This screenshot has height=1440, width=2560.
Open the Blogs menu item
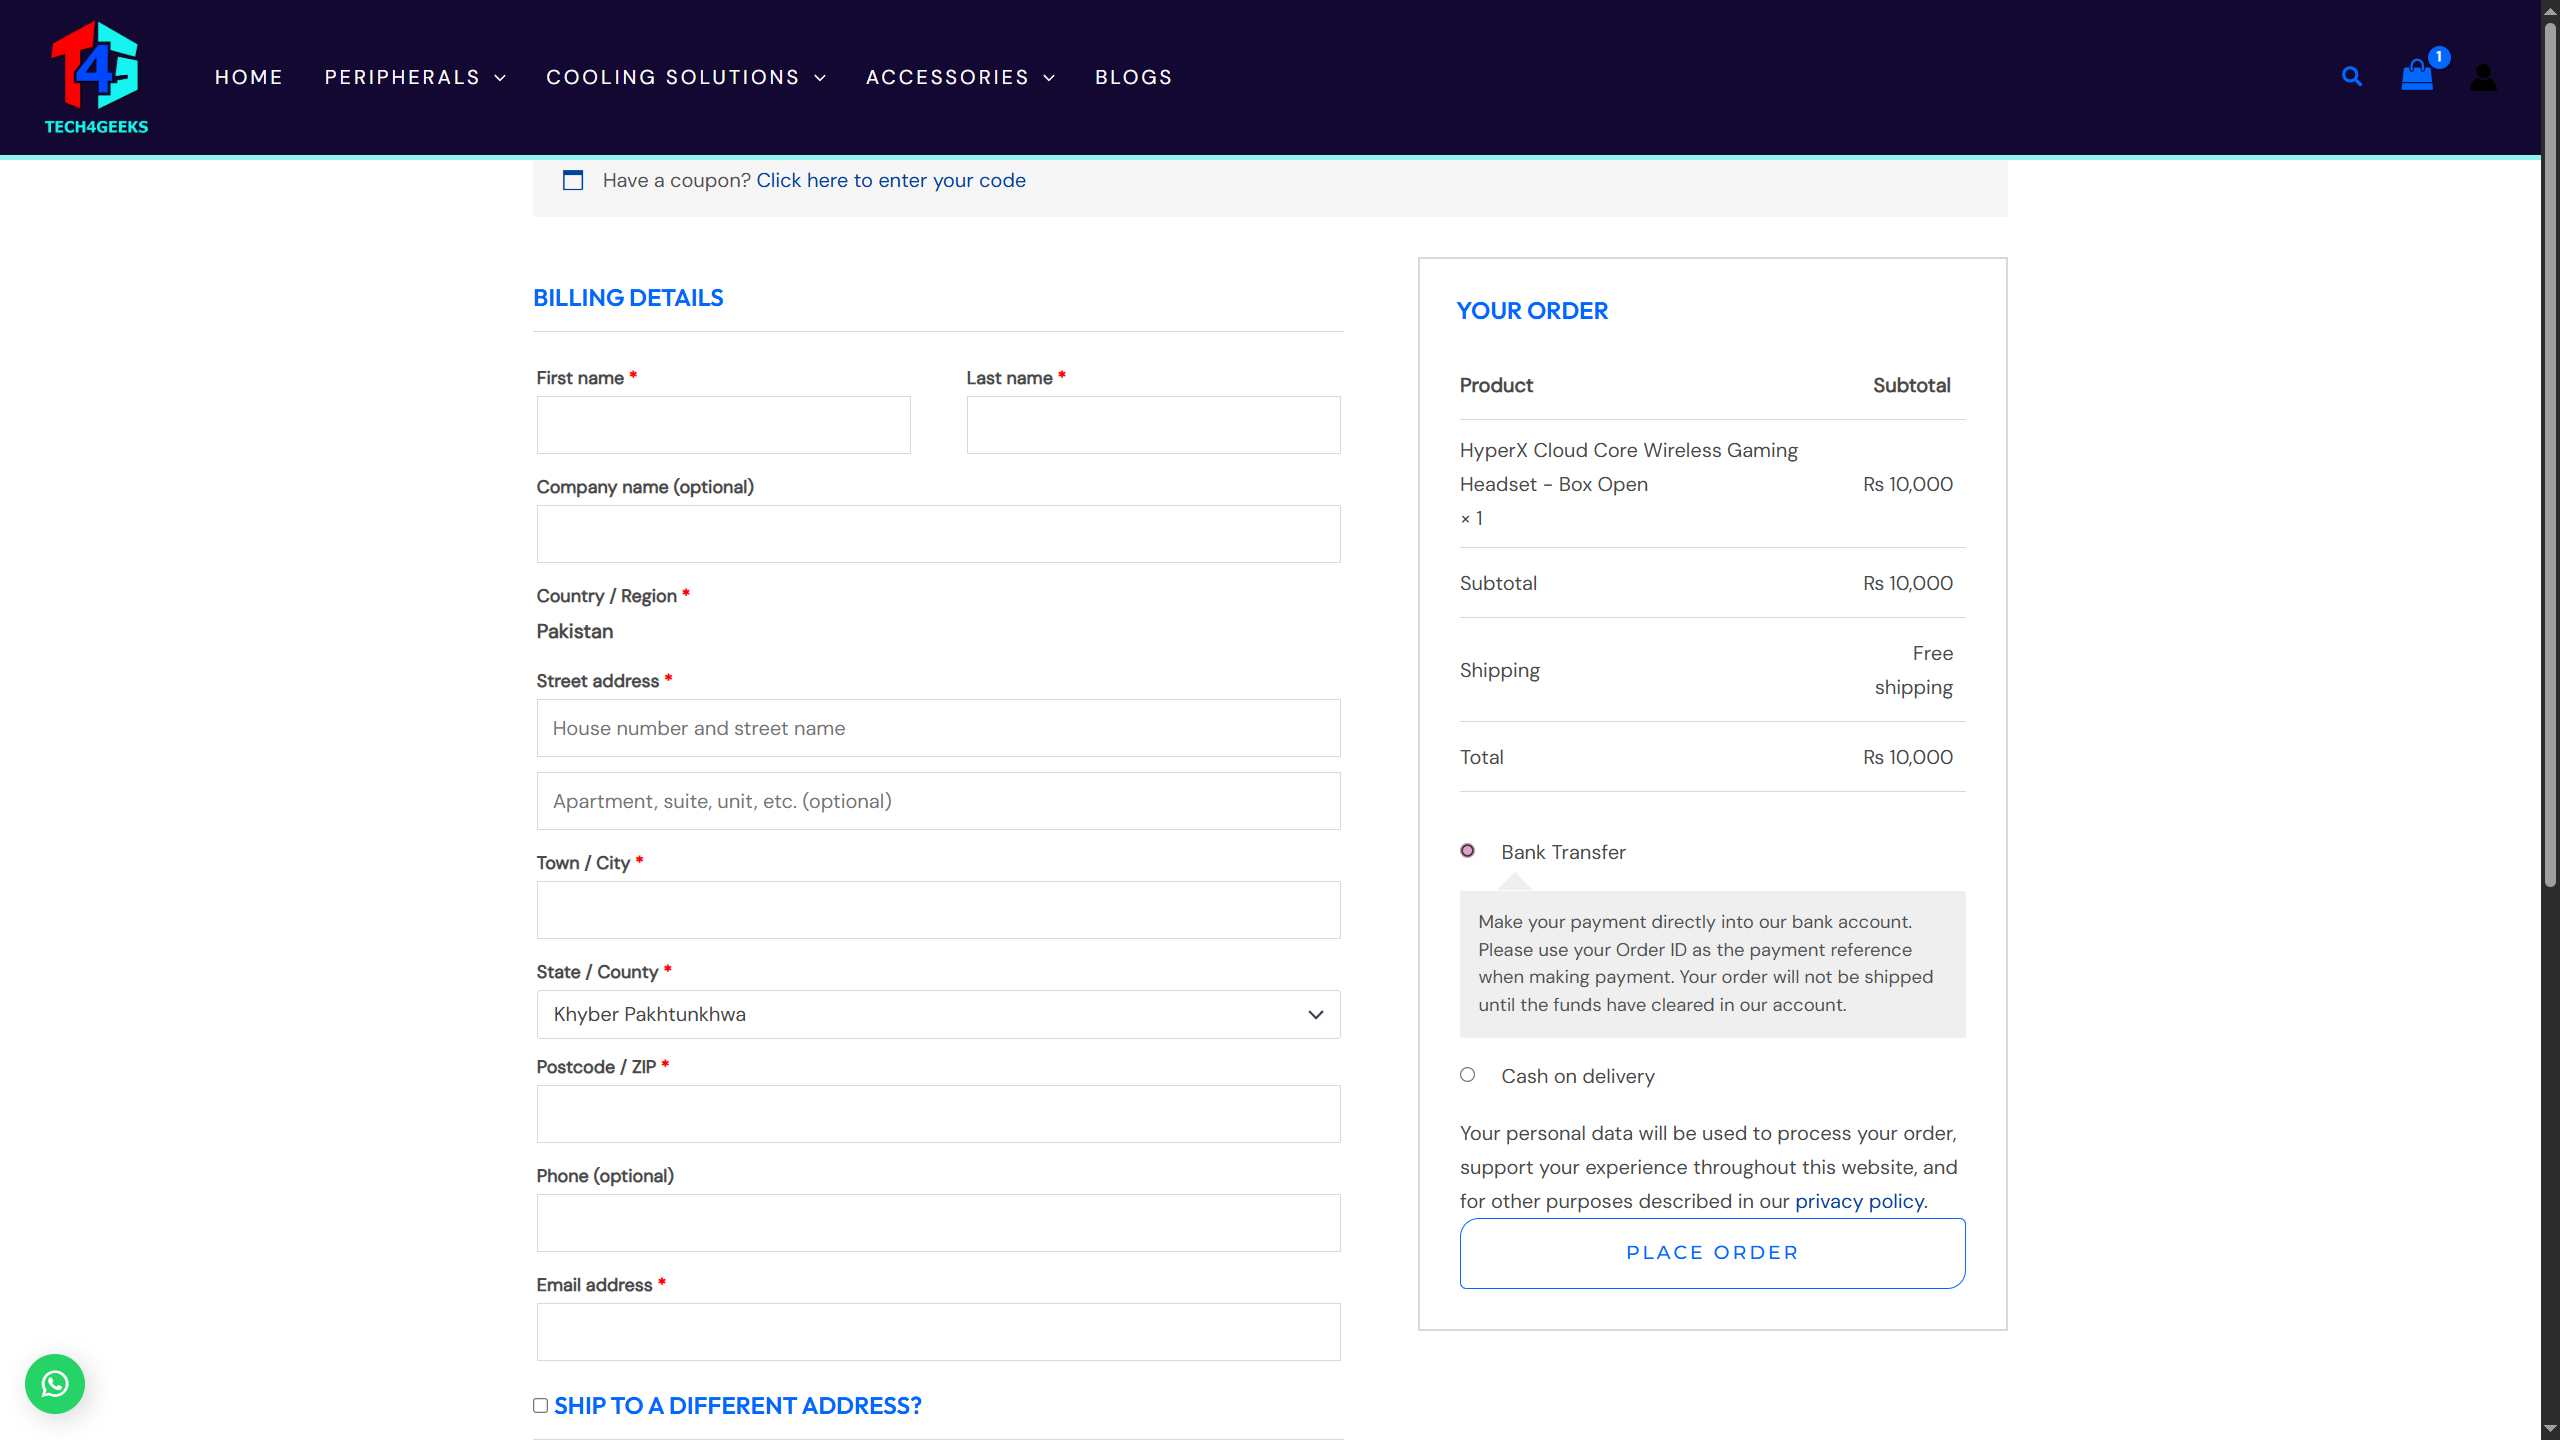(x=1133, y=77)
